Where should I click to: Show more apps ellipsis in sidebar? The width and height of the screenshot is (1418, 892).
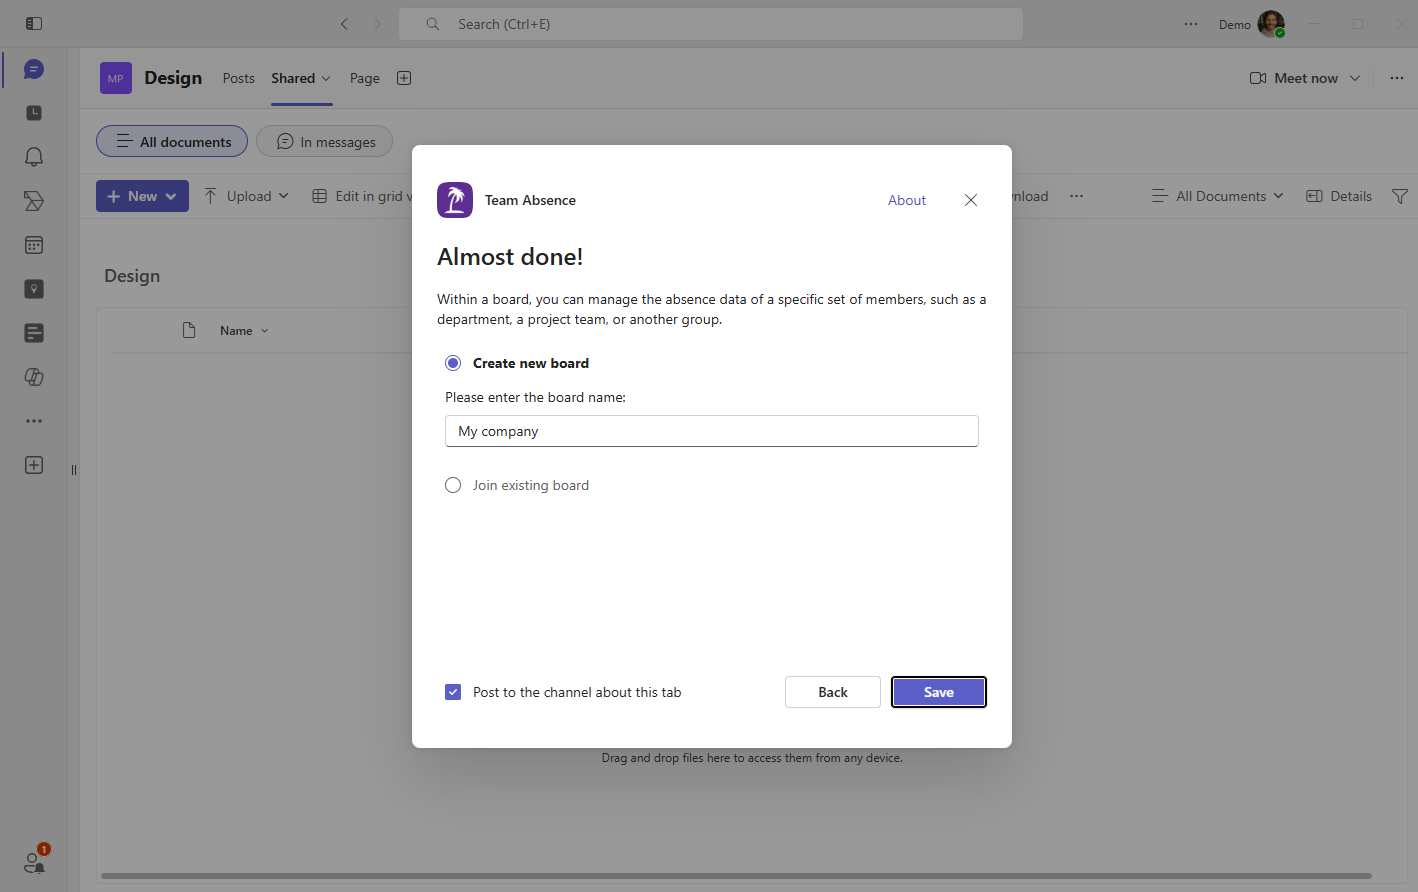(x=34, y=421)
